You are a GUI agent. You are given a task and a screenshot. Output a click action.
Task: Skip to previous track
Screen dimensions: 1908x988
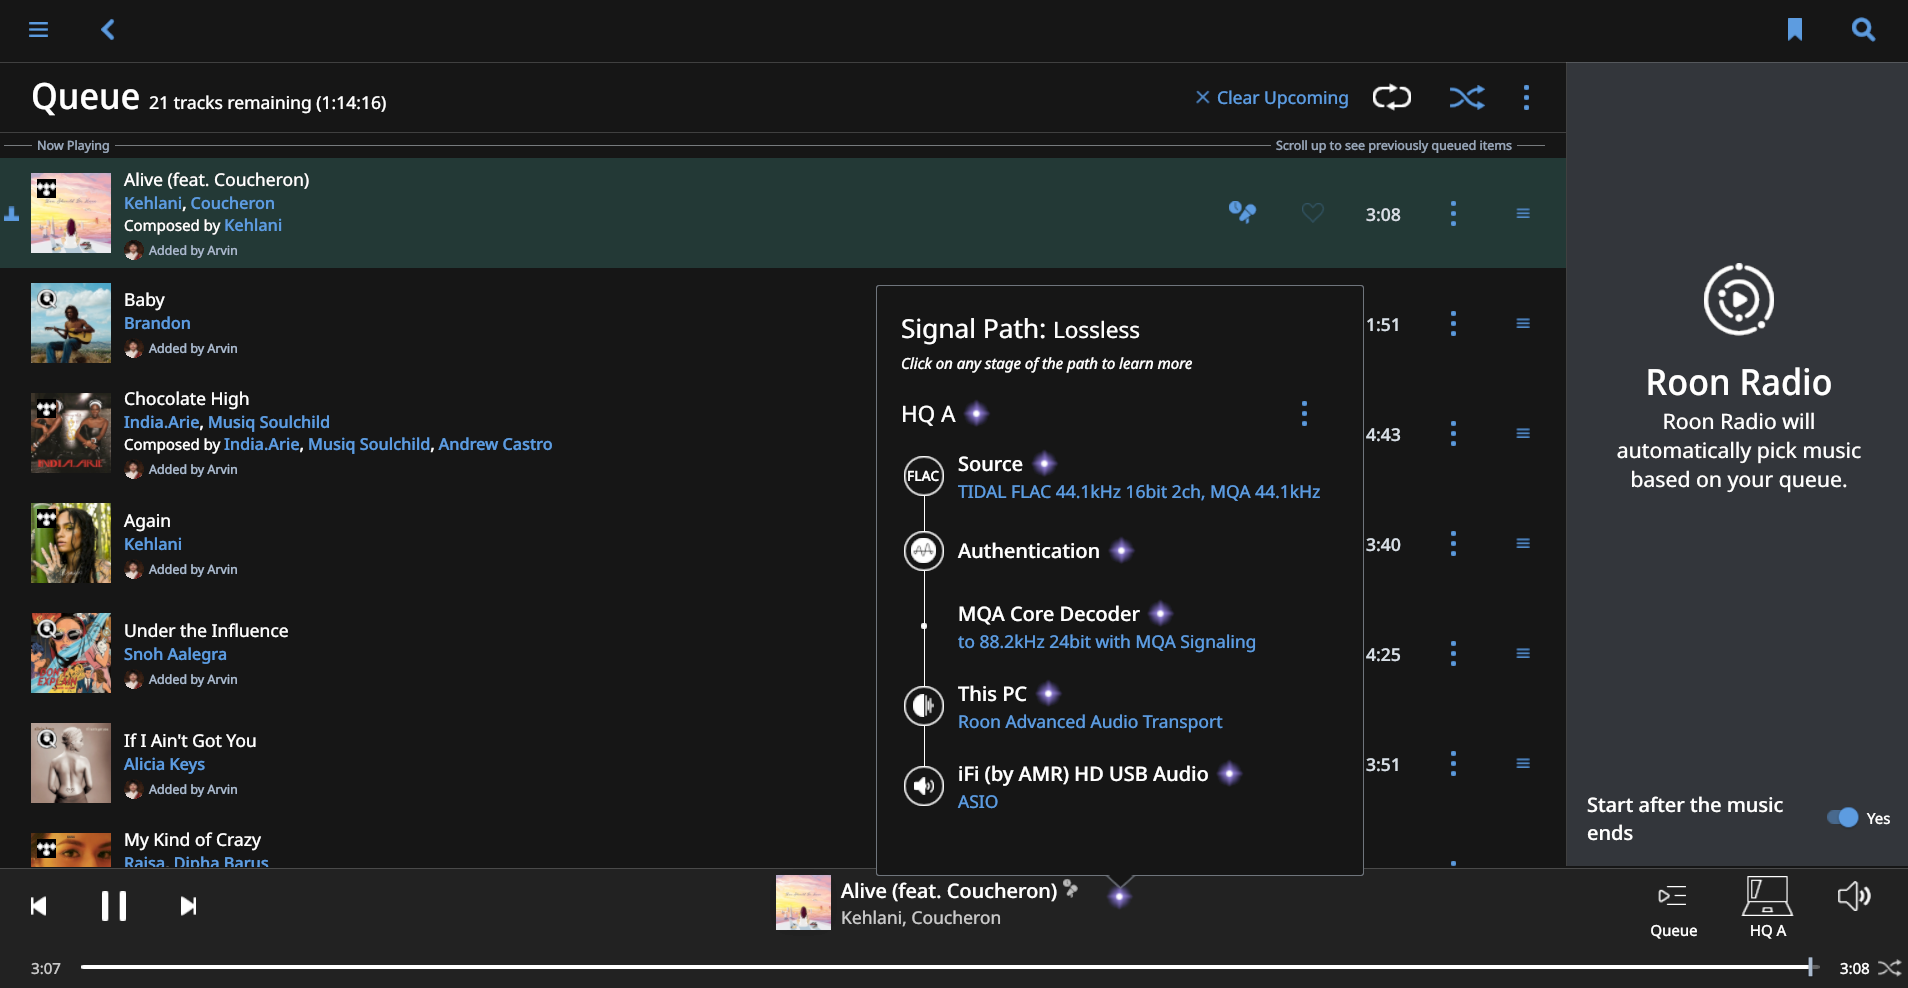click(39, 906)
